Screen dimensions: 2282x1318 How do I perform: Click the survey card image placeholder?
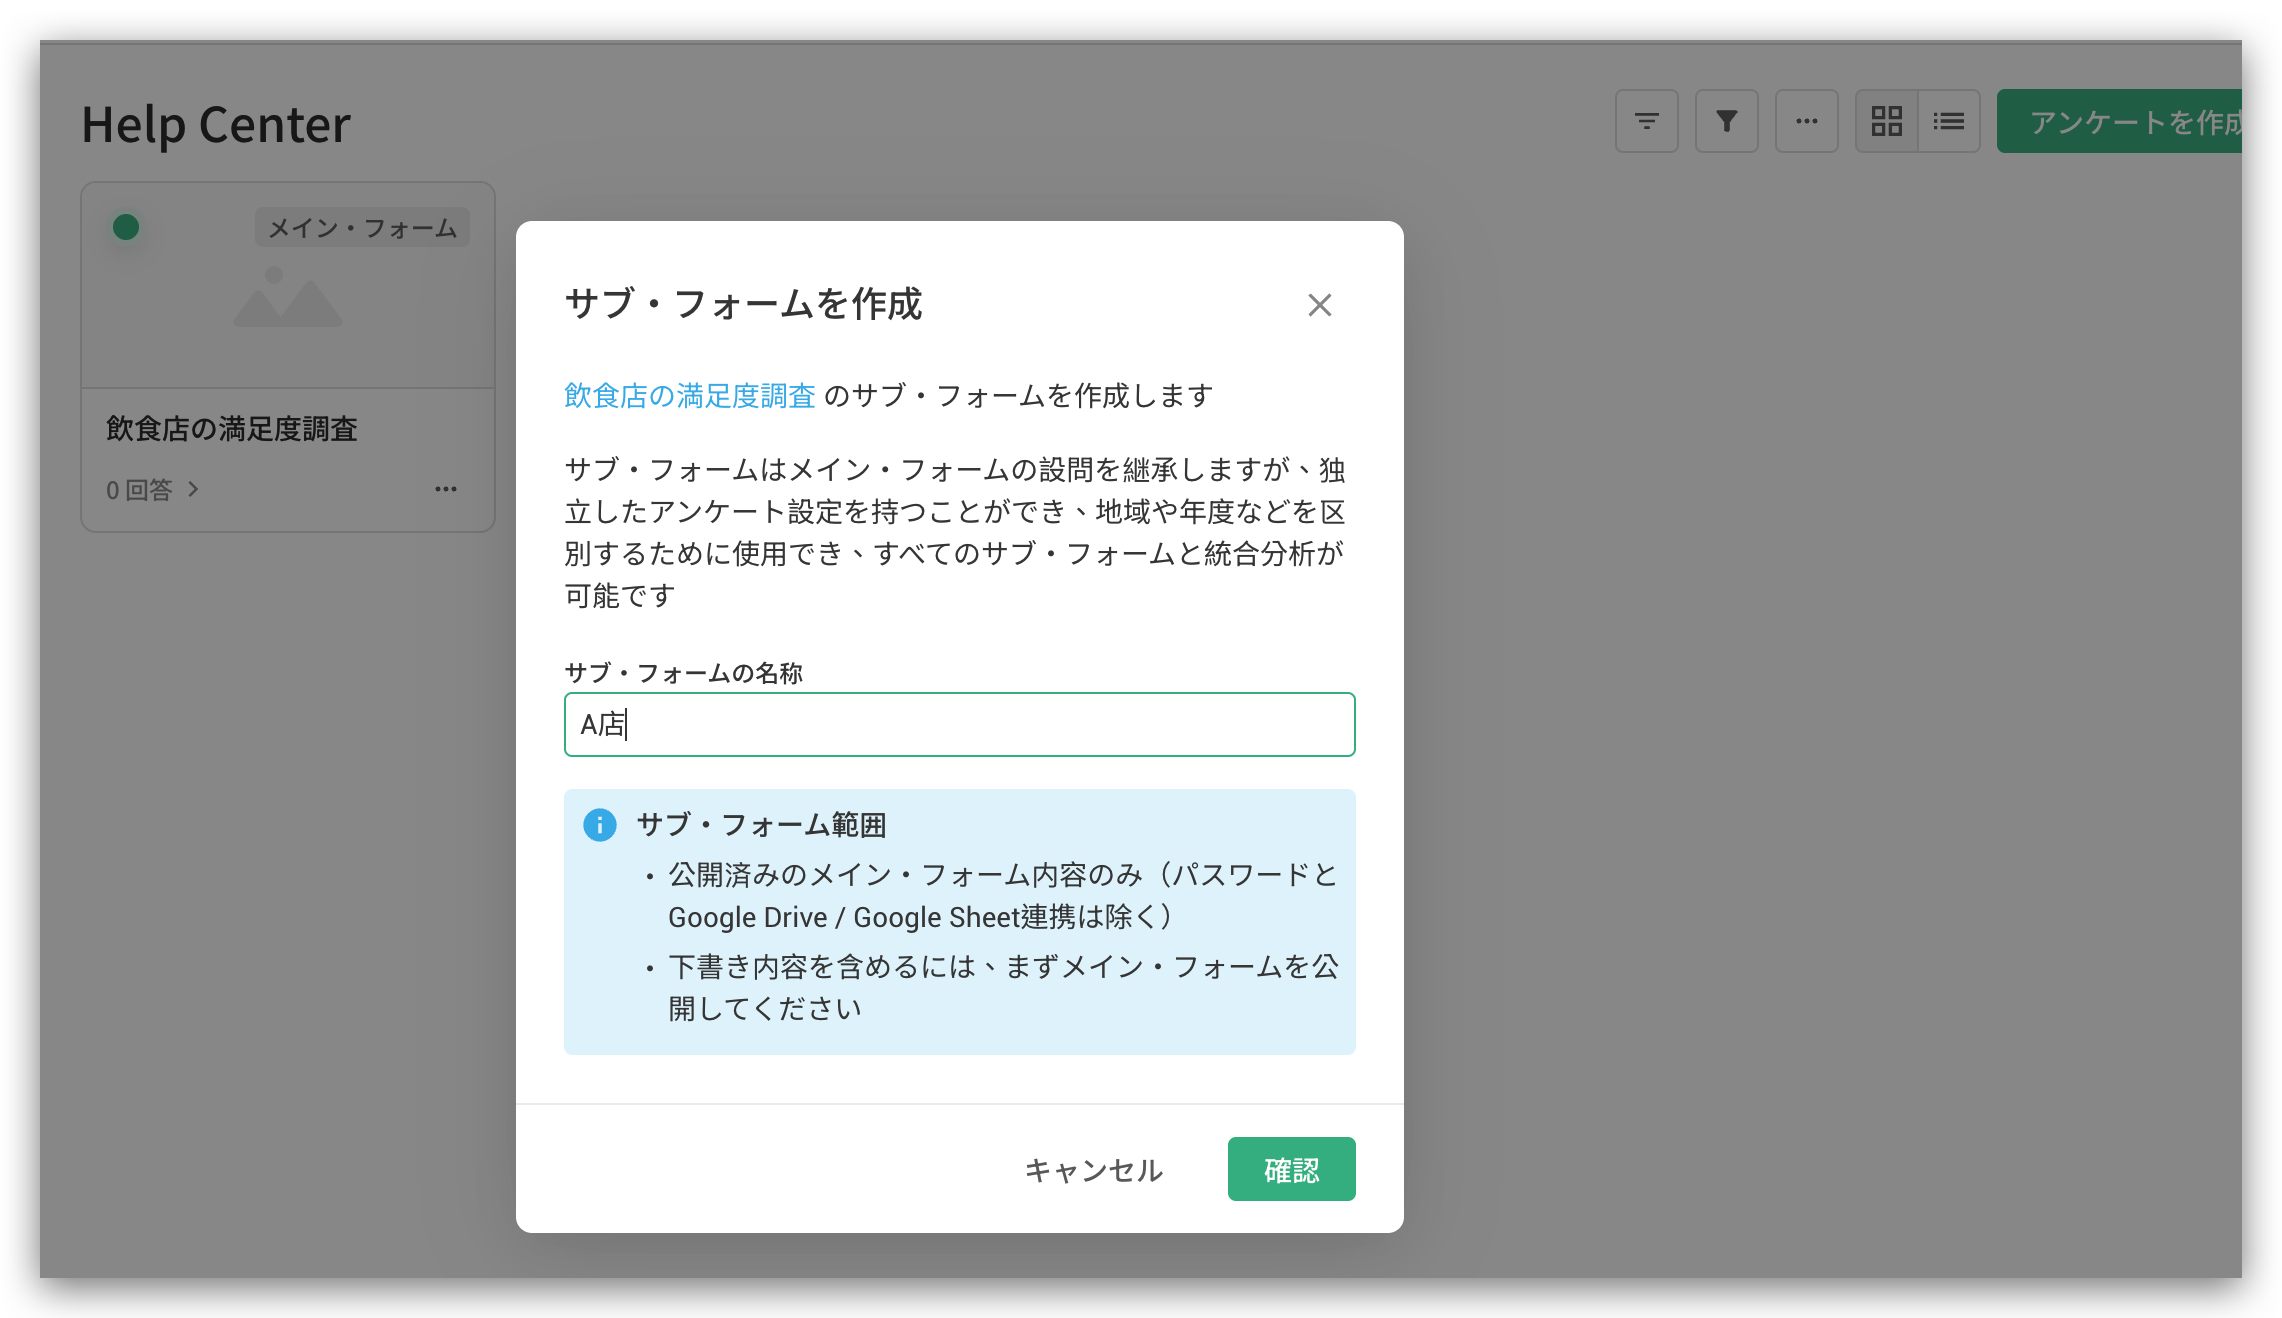(x=288, y=297)
